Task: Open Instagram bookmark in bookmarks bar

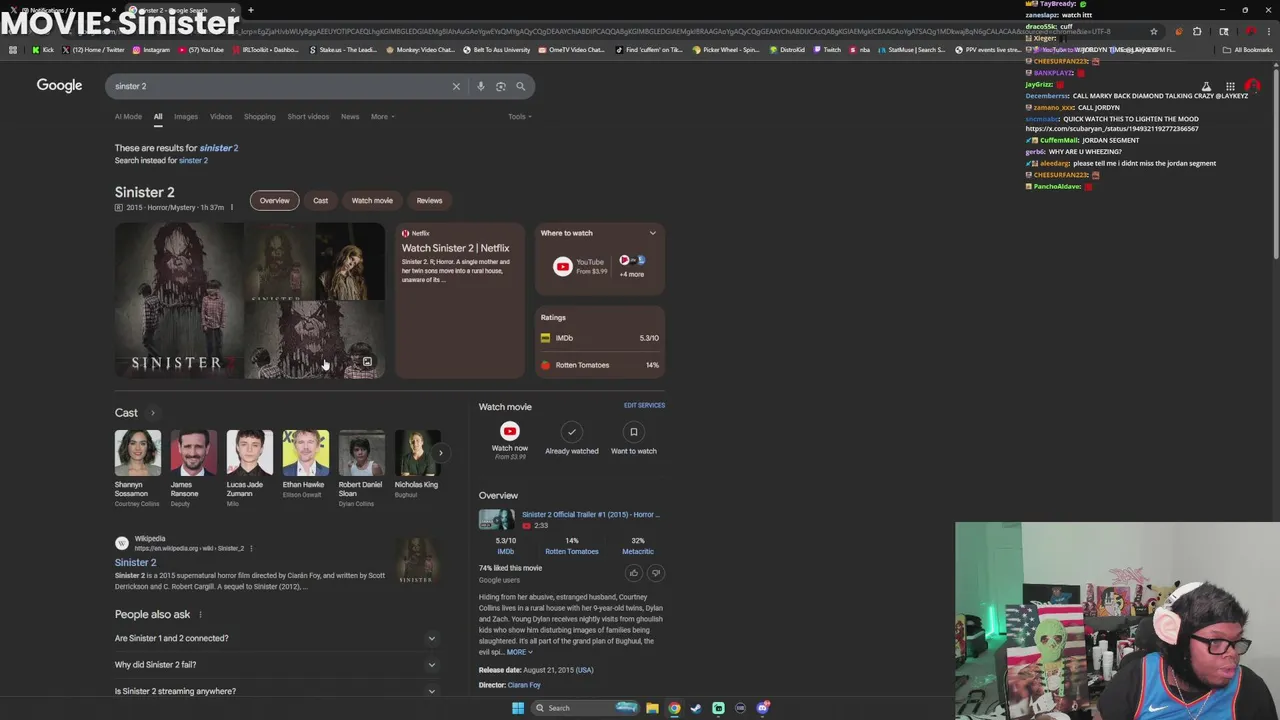Action: (151, 49)
